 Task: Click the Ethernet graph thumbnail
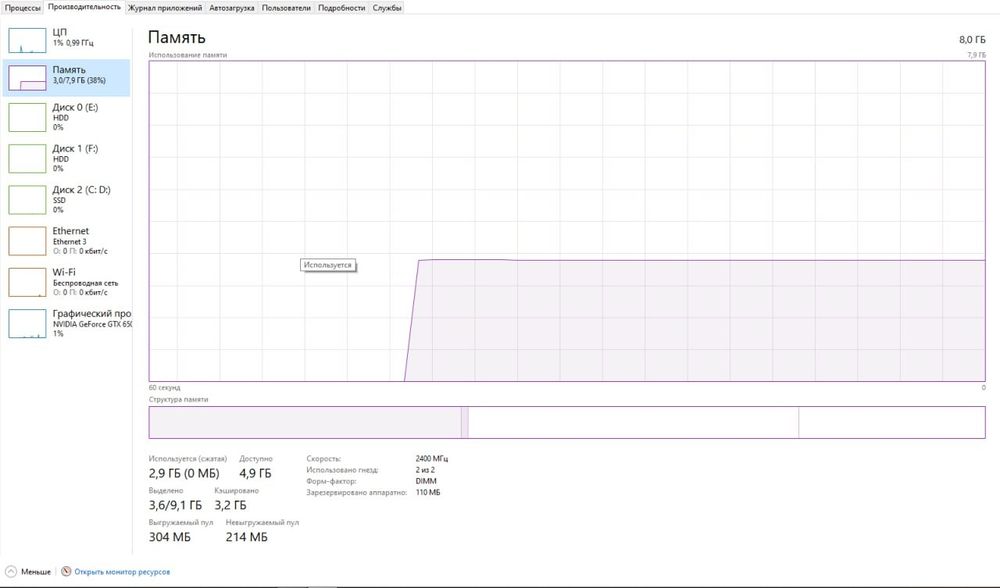click(x=27, y=240)
